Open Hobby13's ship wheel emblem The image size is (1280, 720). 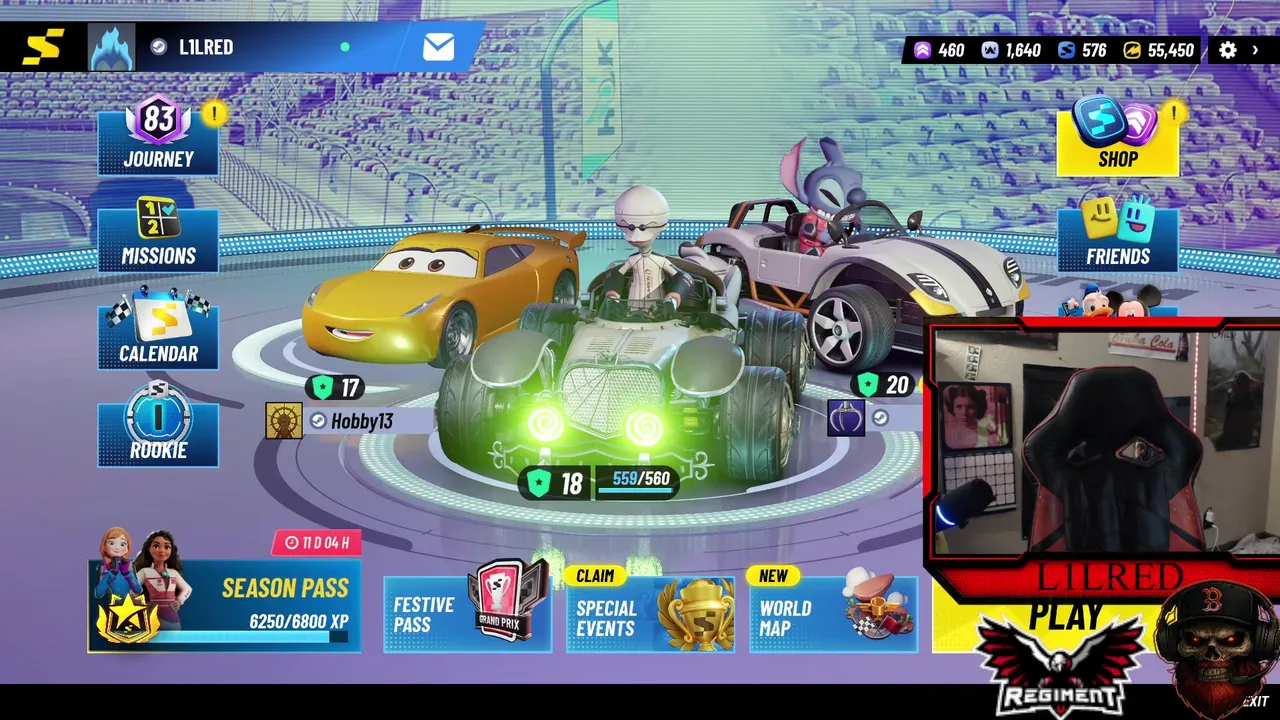coord(284,421)
